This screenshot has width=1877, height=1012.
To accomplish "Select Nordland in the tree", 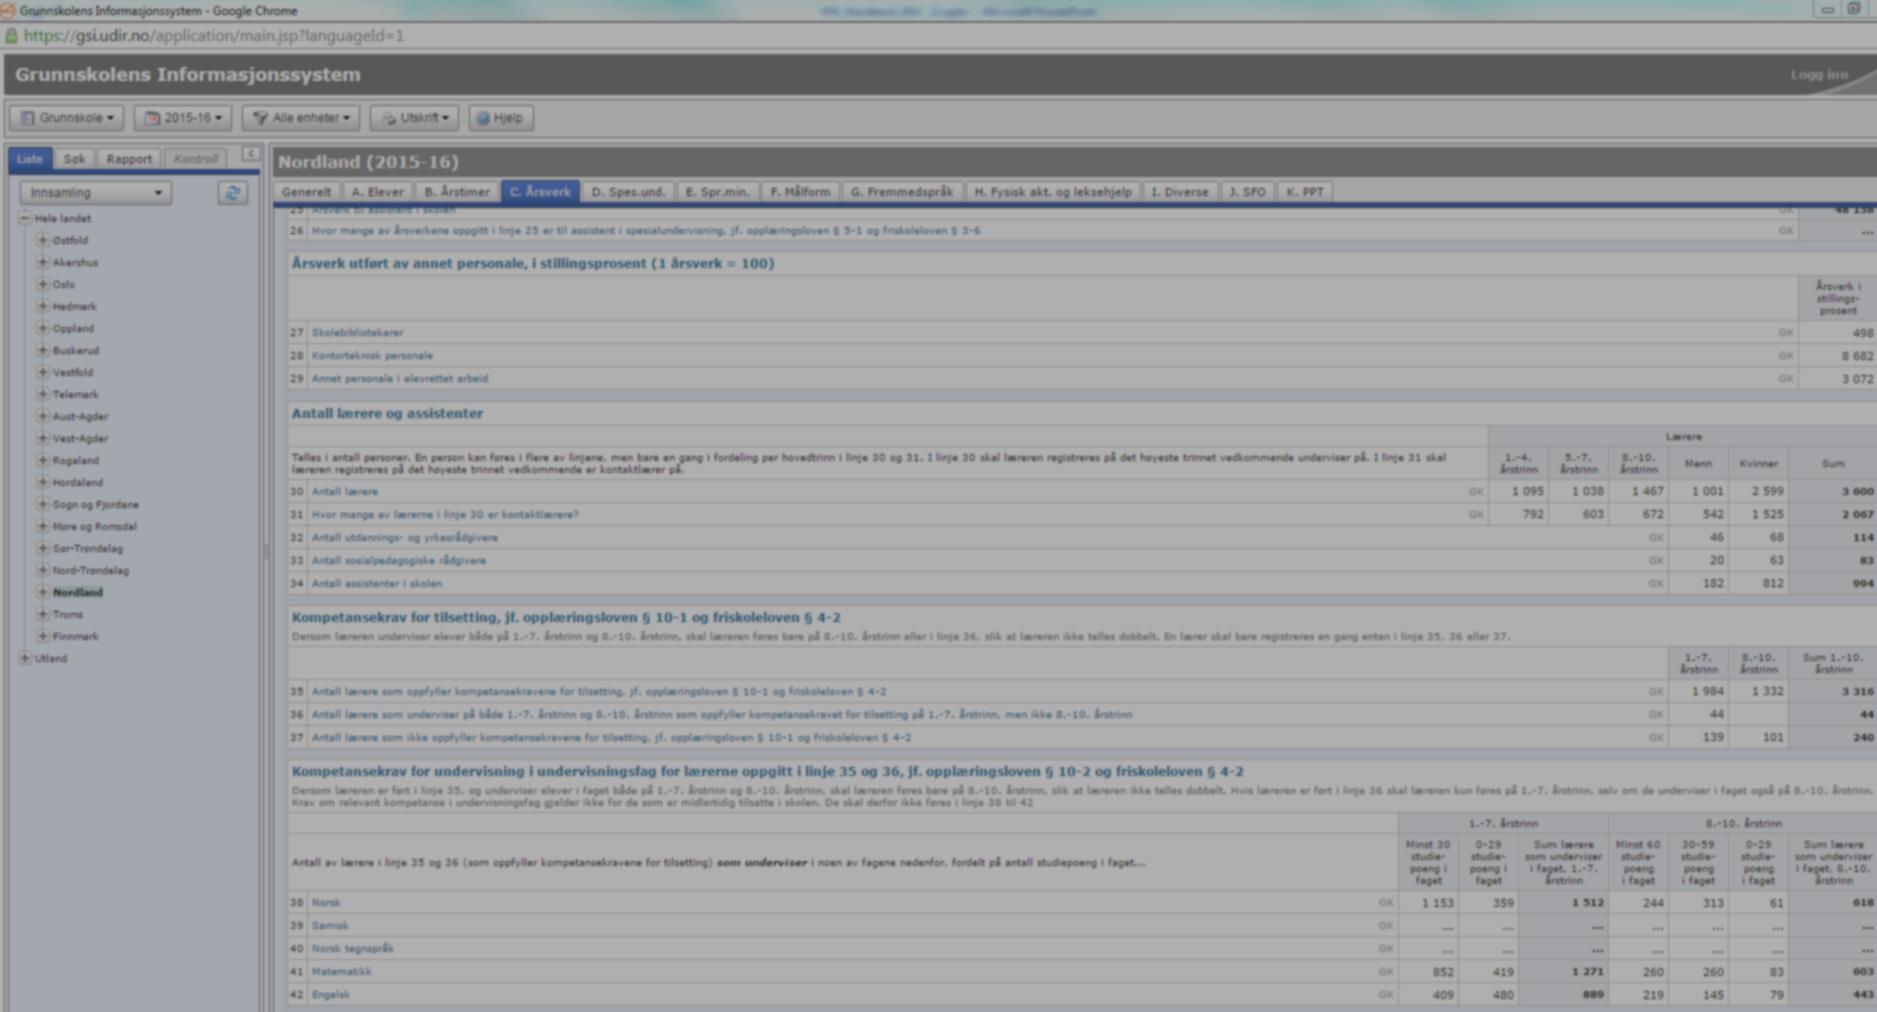I will [x=77, y=592].
